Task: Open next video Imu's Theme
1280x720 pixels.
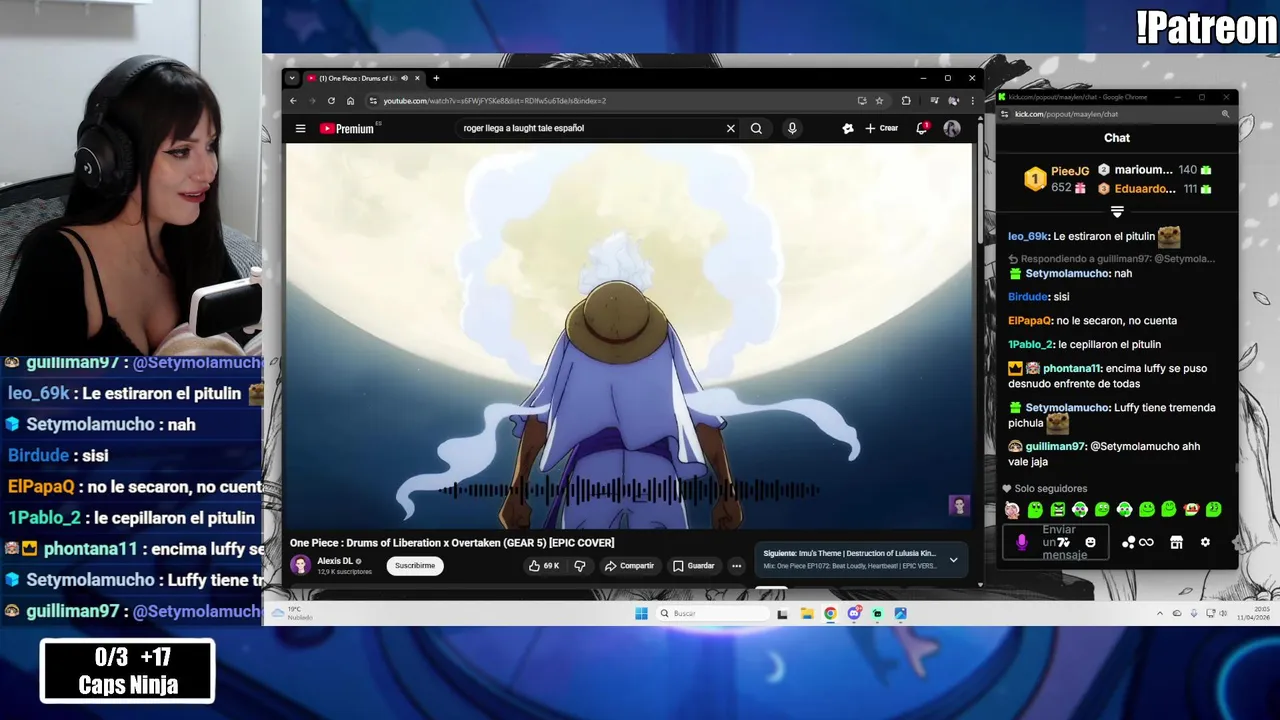Action: [x=850, y=553]
